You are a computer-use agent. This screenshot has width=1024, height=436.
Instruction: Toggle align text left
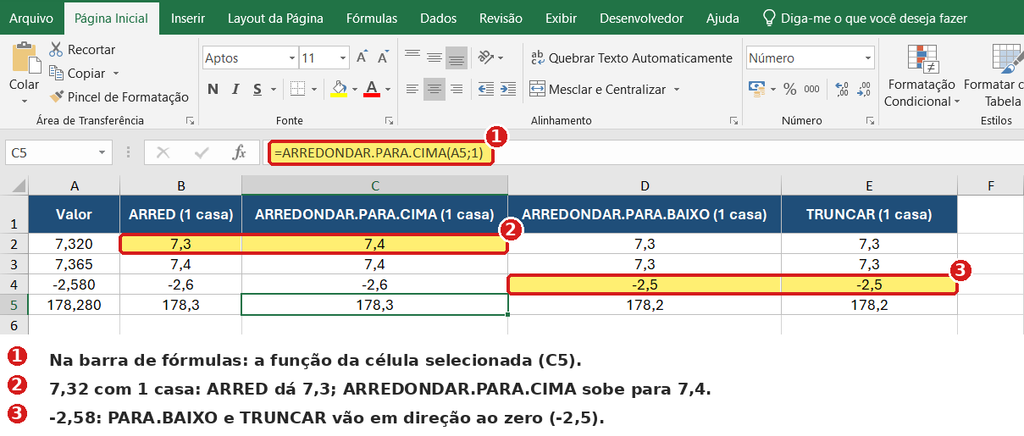[x=412, y=89]
